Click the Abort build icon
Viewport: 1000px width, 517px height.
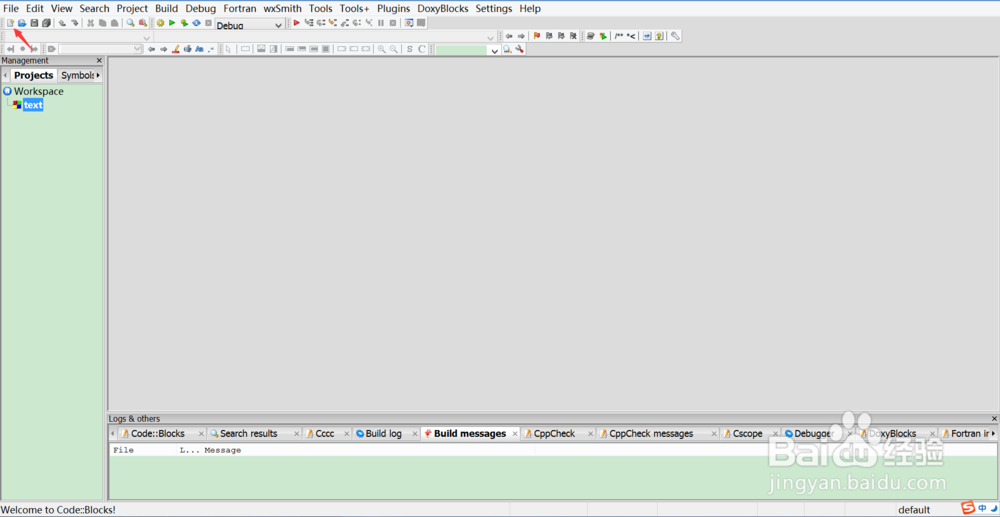point(208,23)
